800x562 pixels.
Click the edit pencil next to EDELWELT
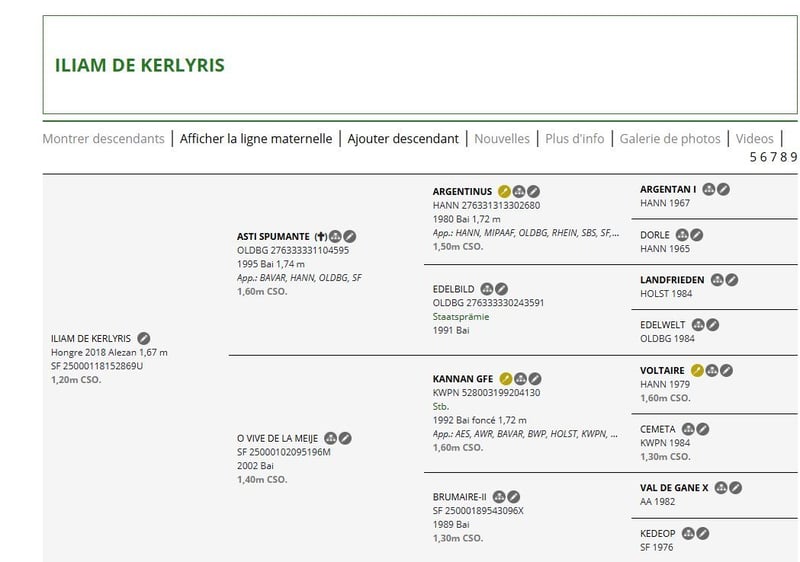click(713, 325)
